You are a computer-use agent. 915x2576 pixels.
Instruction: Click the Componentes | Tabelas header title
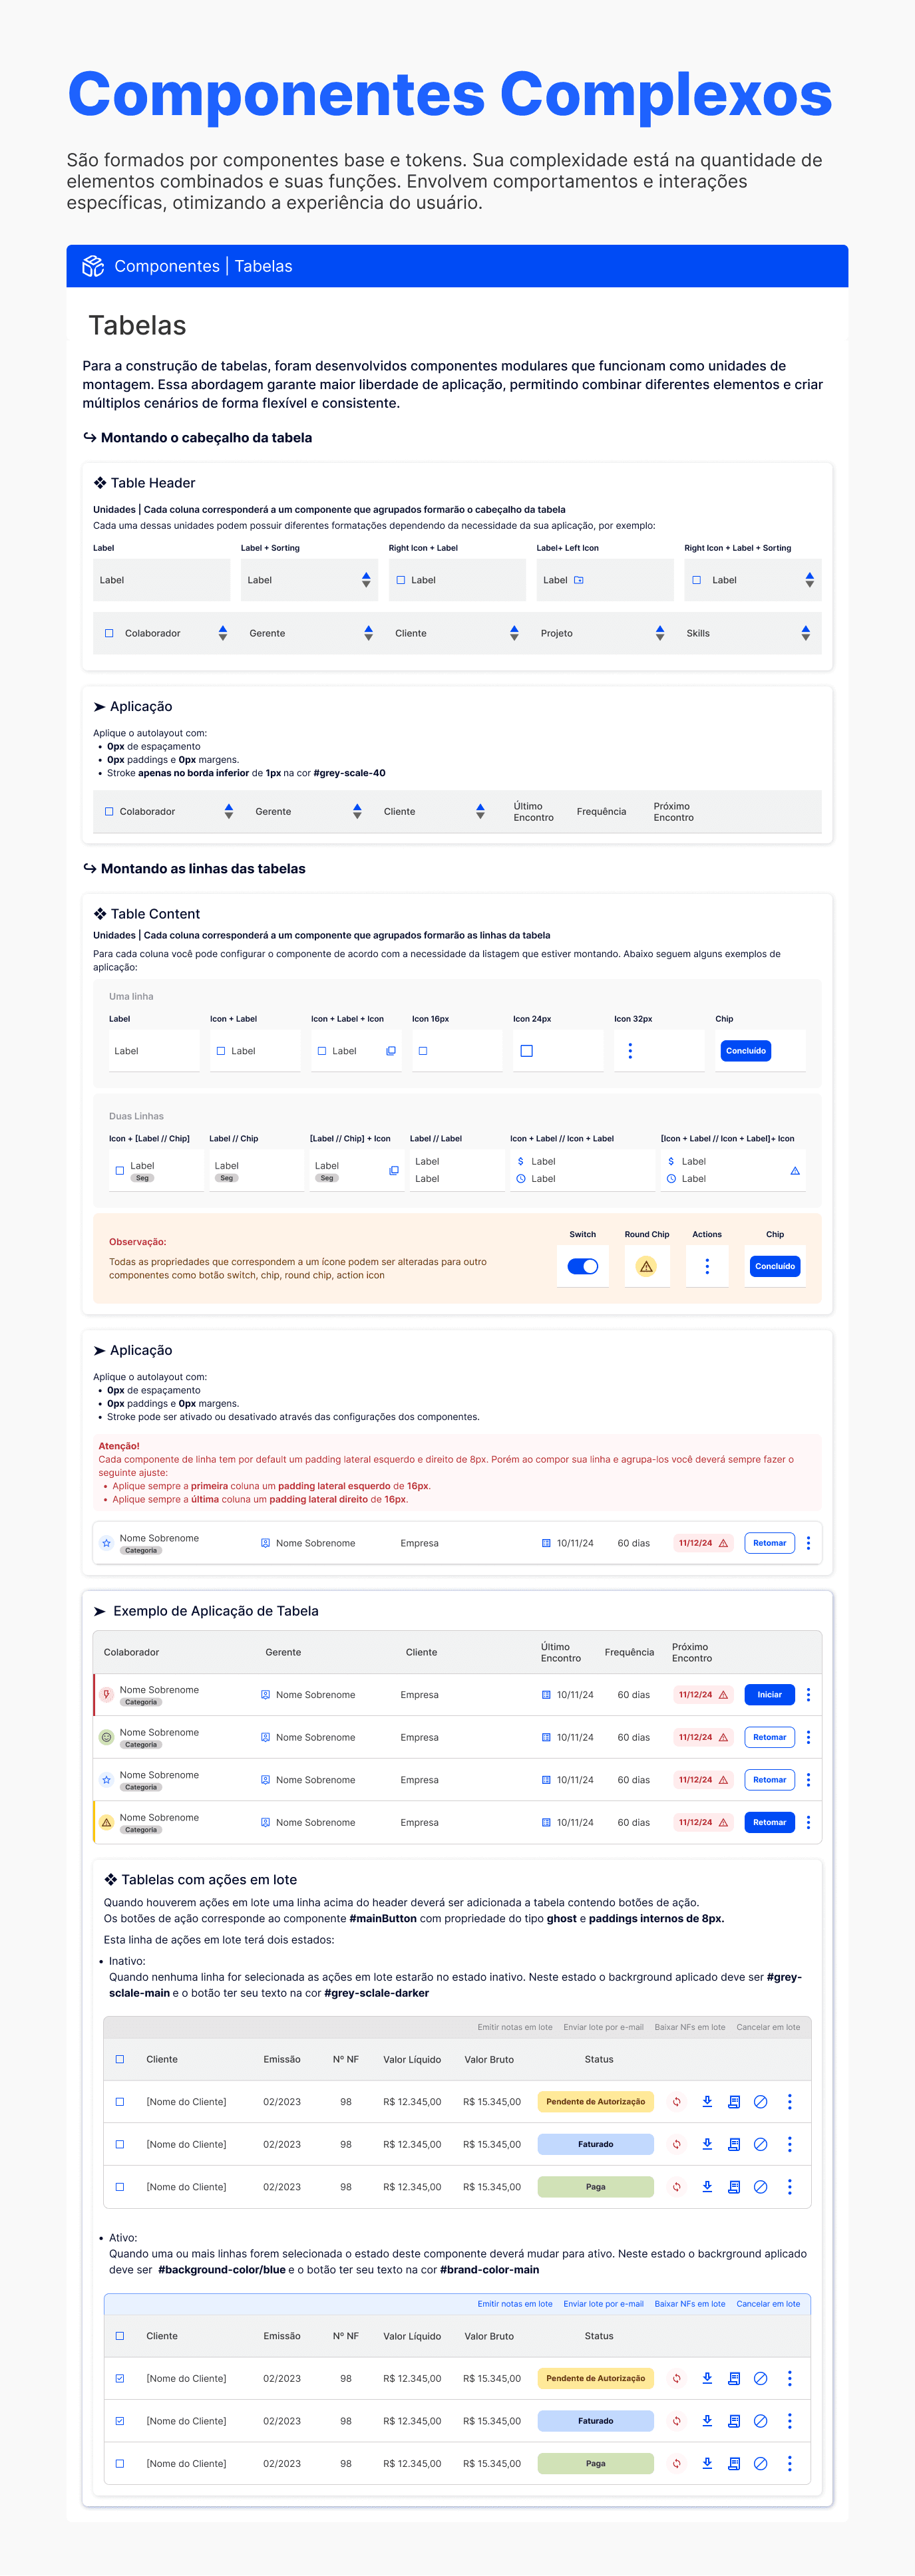tap(203, 266)
